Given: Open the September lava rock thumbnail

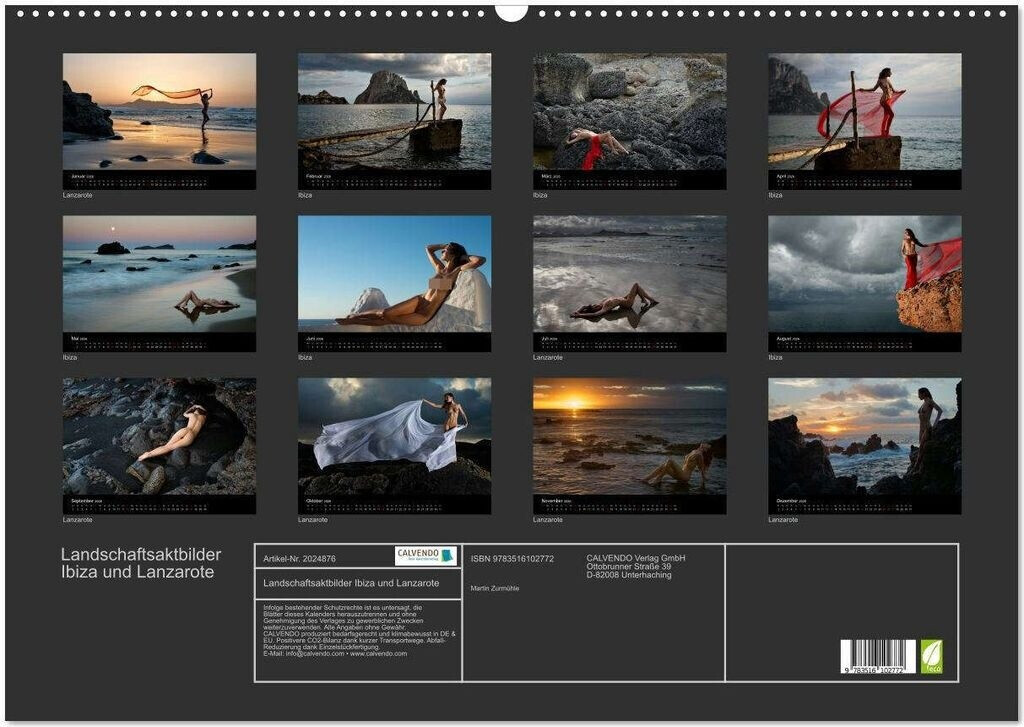Looking at the screenshot, I should point(159,436).
